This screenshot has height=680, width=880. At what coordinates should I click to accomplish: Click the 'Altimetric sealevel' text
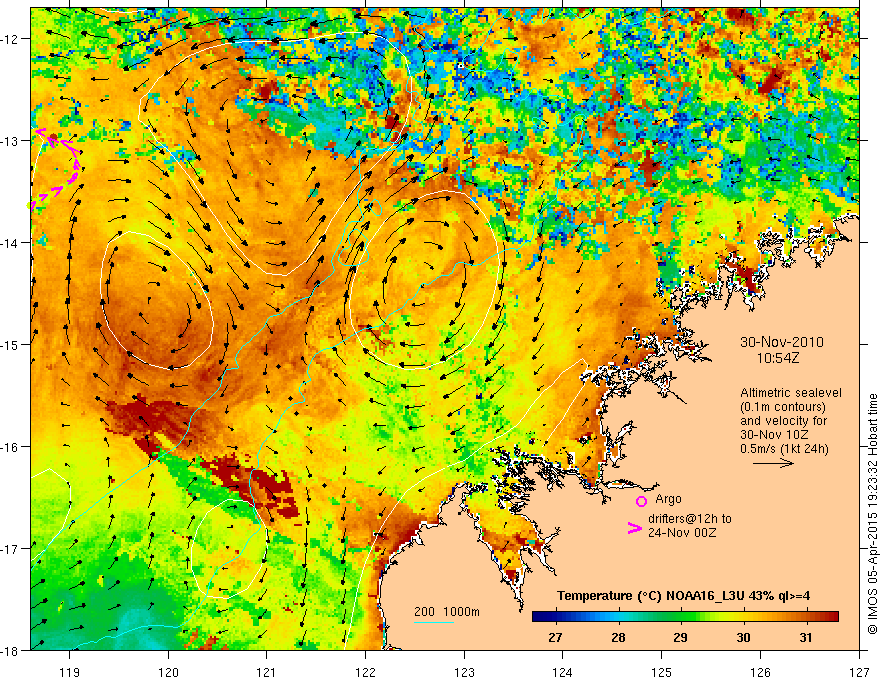[791, 393]
